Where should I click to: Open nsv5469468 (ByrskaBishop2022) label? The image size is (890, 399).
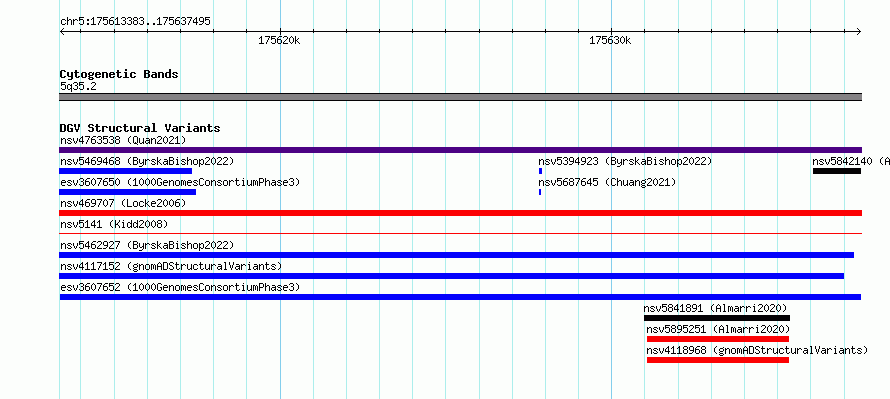(x=147, y=161)
